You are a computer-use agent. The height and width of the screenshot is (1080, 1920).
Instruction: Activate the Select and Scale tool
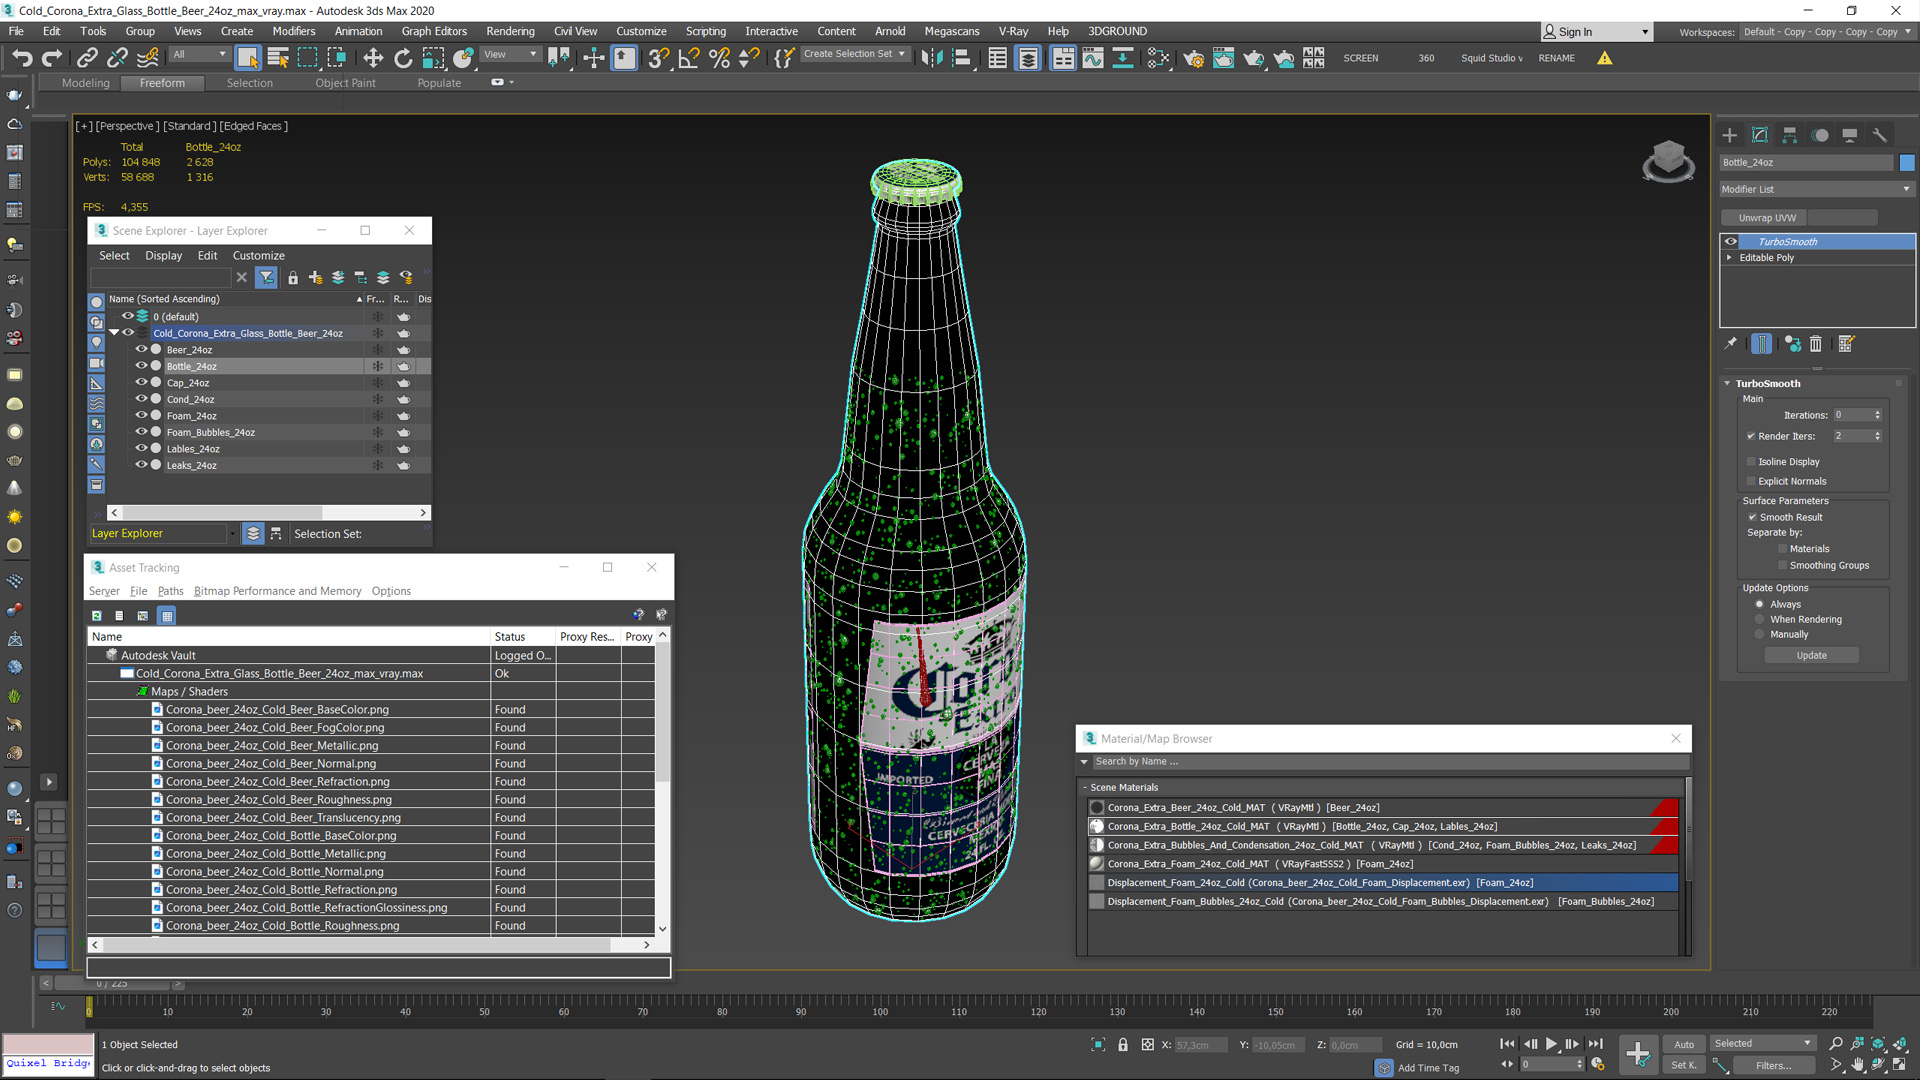(433, 58)
